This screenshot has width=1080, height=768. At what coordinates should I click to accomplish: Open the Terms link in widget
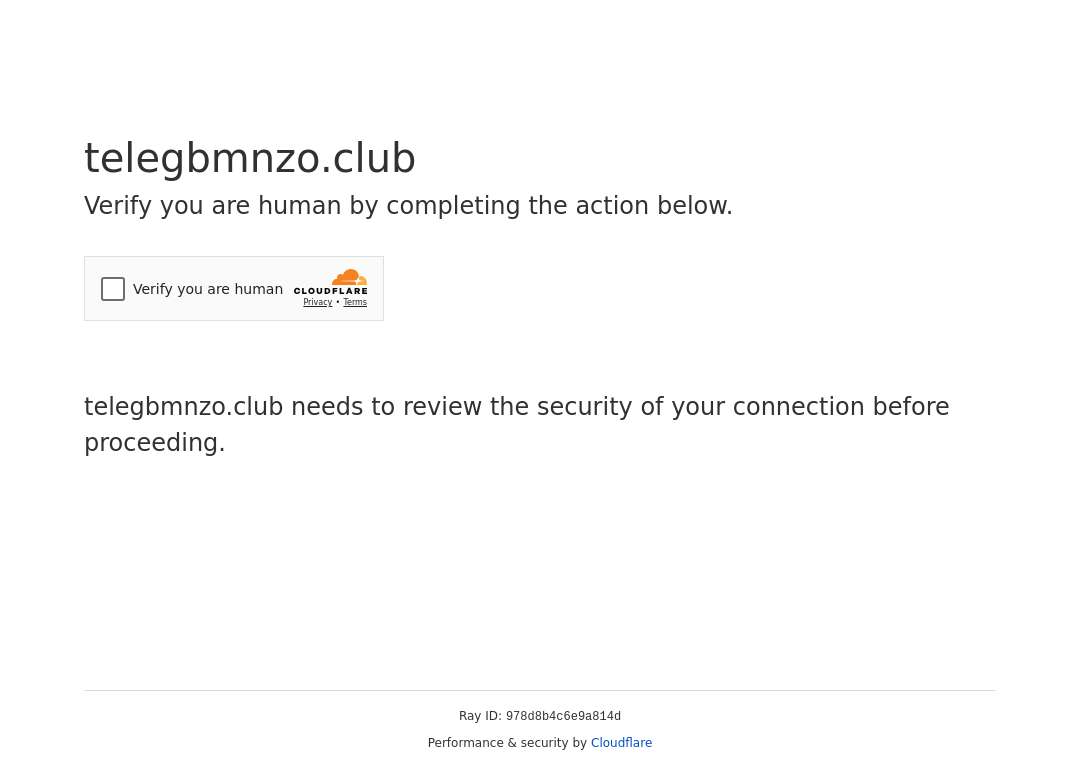(x=355, y=302)
